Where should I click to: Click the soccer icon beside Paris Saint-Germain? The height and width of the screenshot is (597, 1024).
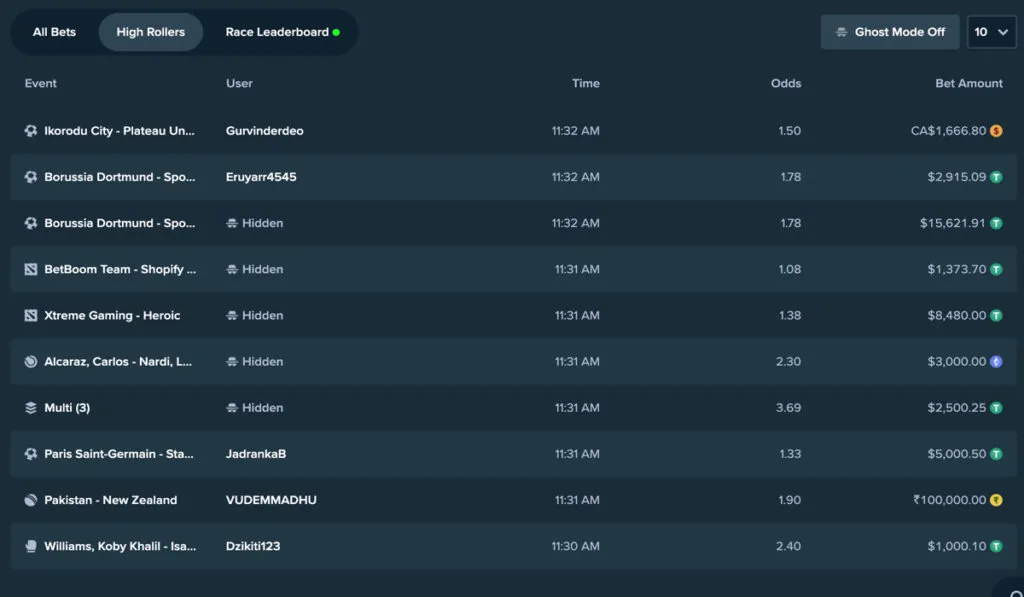(x=31, y=454)
